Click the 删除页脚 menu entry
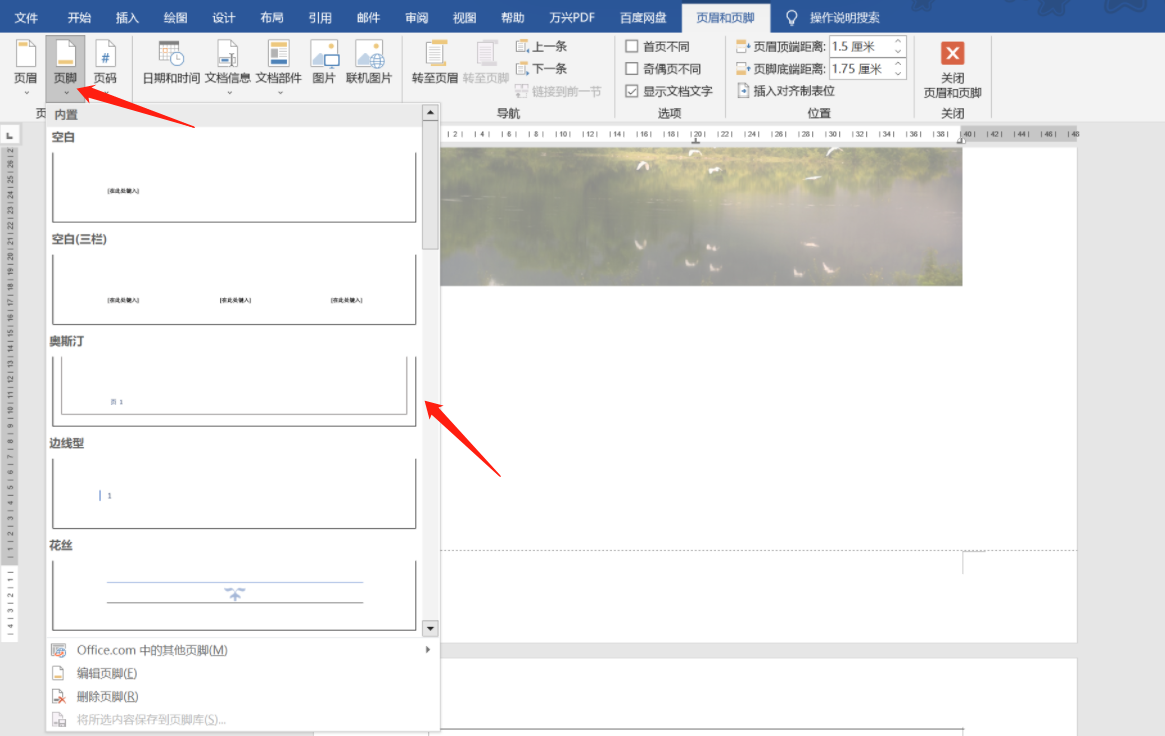The height and width of the screenshot is (736, 1165). click(241, 696)
